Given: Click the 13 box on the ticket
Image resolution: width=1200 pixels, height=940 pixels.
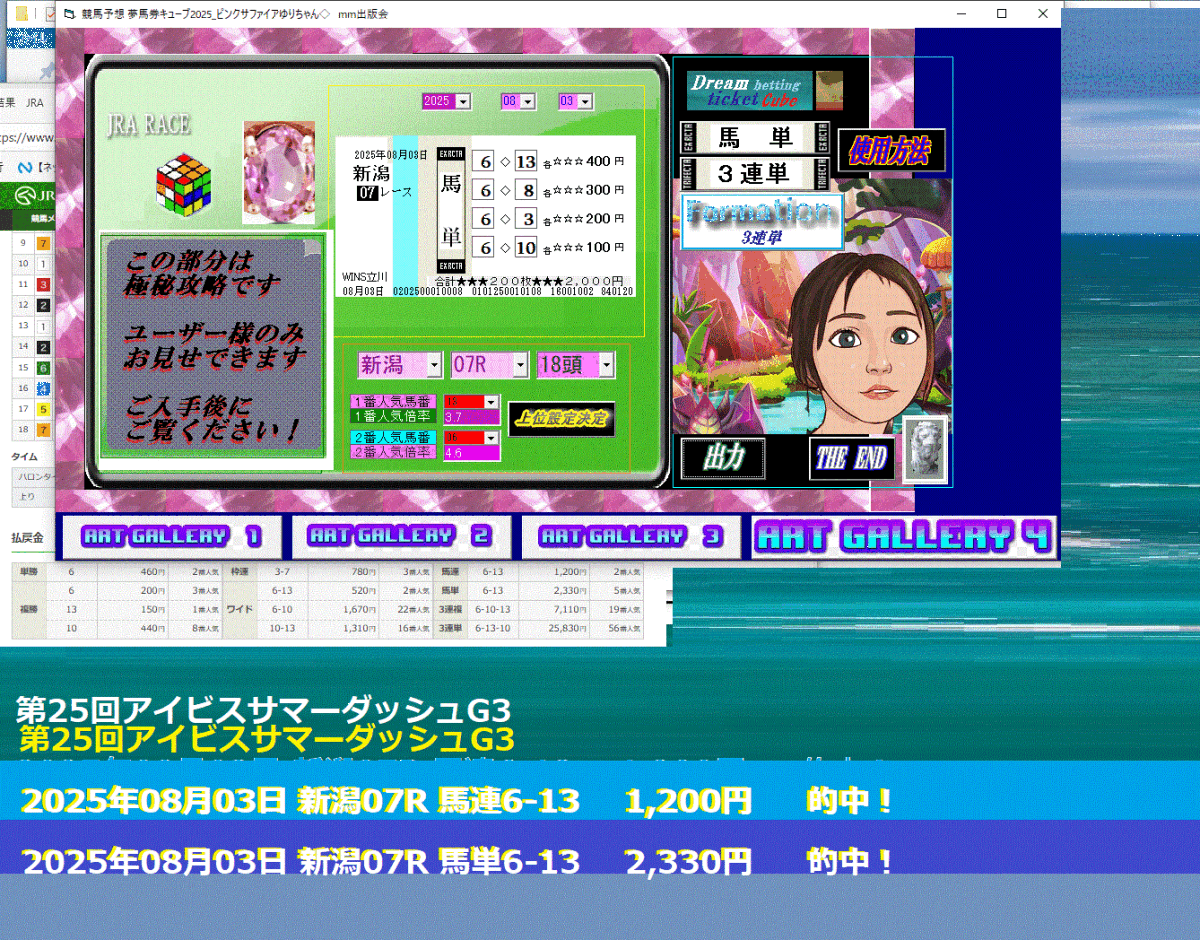Looking at the screenshot, I should pyautogui.click(x=527, y=162).
